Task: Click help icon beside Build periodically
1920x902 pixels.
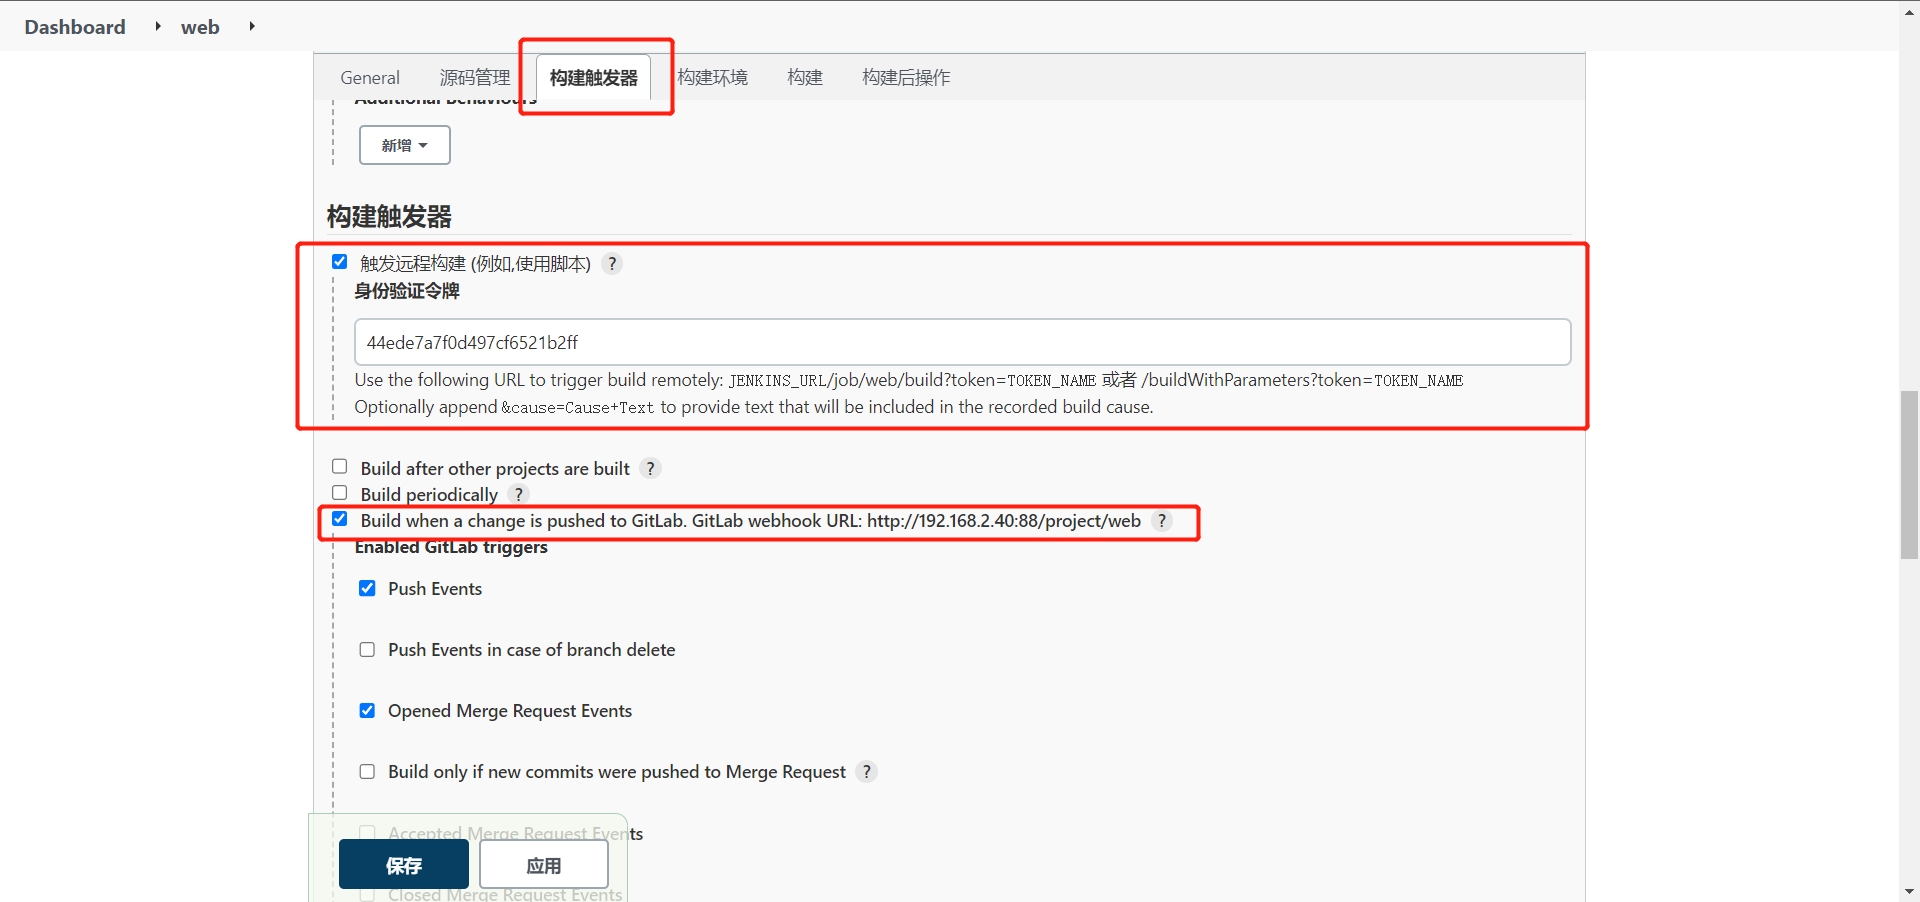Action: coord(518,494)
